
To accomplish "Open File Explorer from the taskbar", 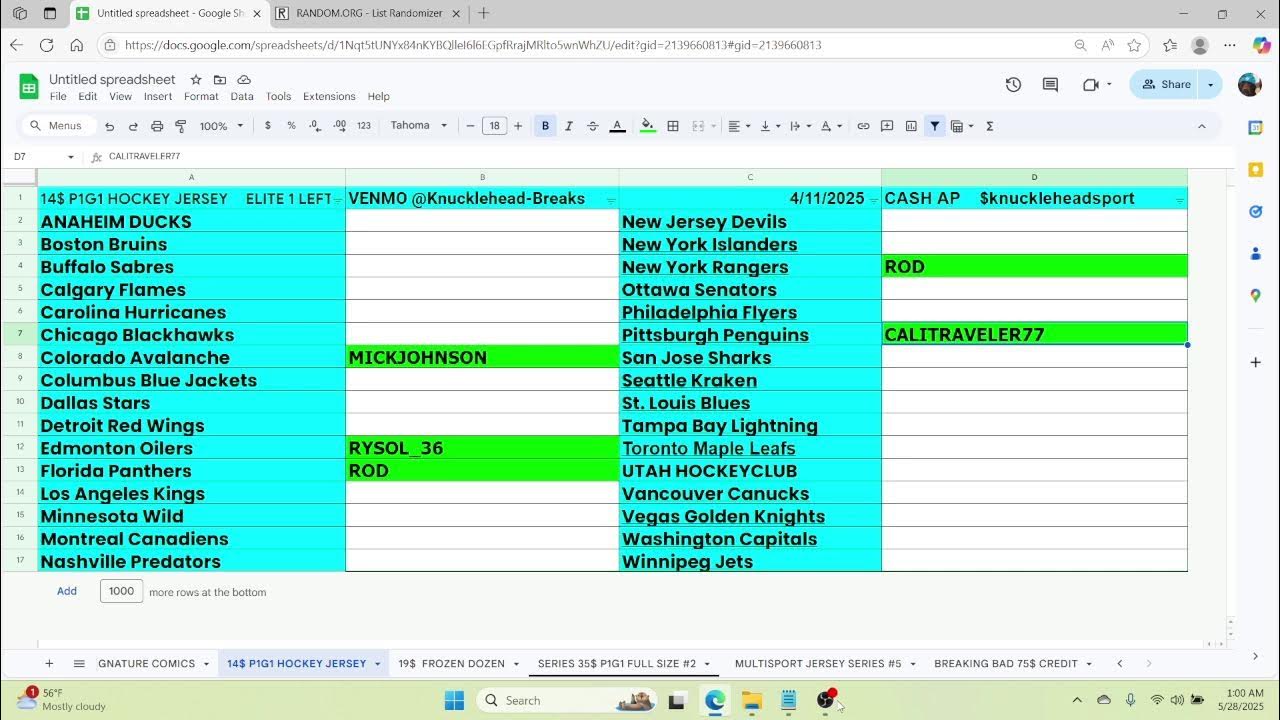I will [751, 700].
